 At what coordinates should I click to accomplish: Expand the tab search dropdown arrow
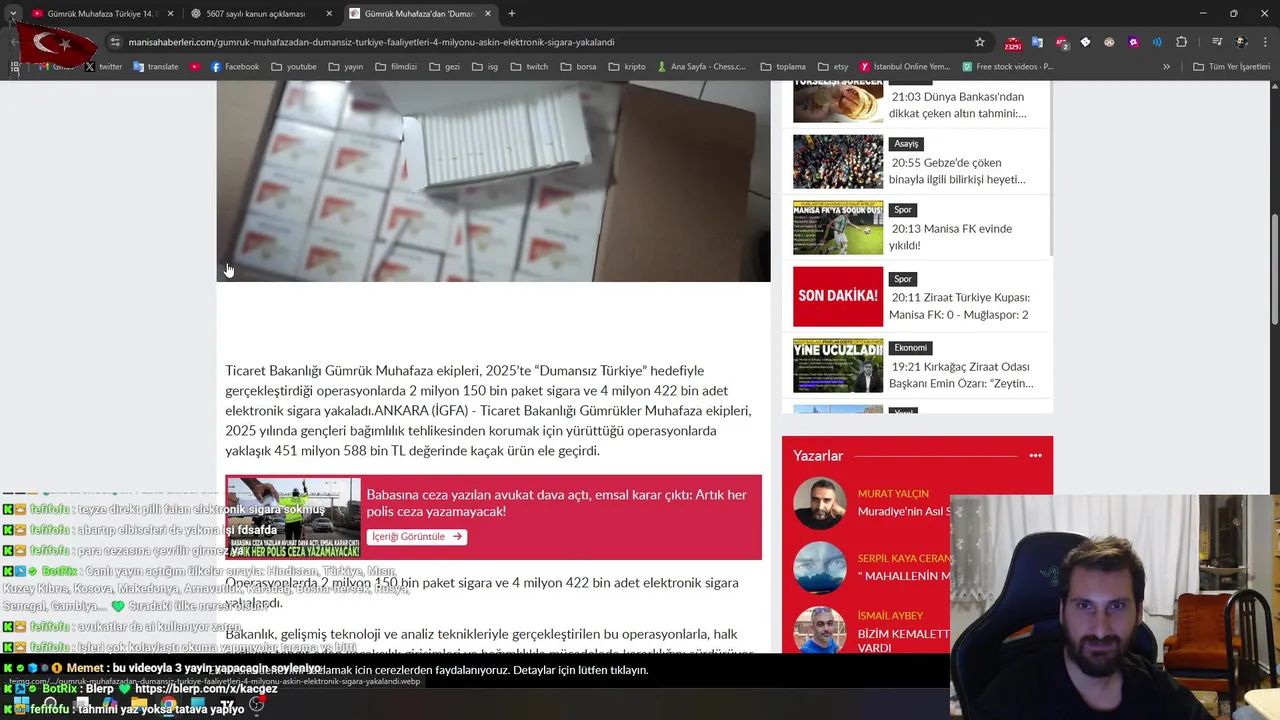pyautogui.click(x=12, y=14)
